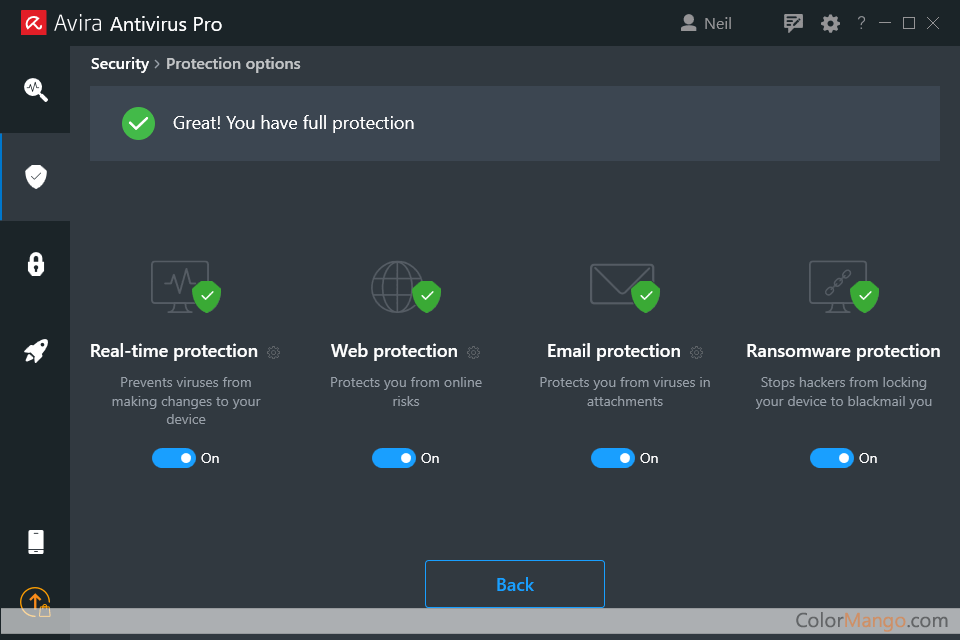The height and width of the screenshot is (640, 960).
Task: Open the Performance section via the rocket icon
Action: [35, 351]
